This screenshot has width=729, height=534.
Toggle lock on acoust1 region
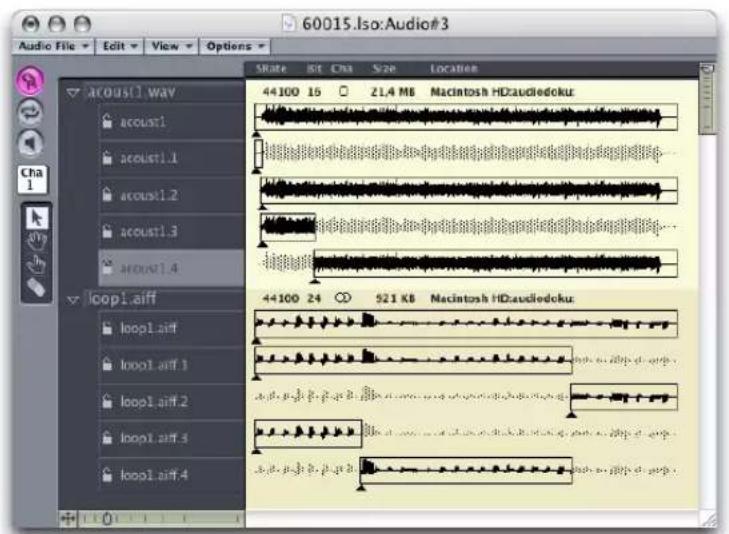[107, 121]
